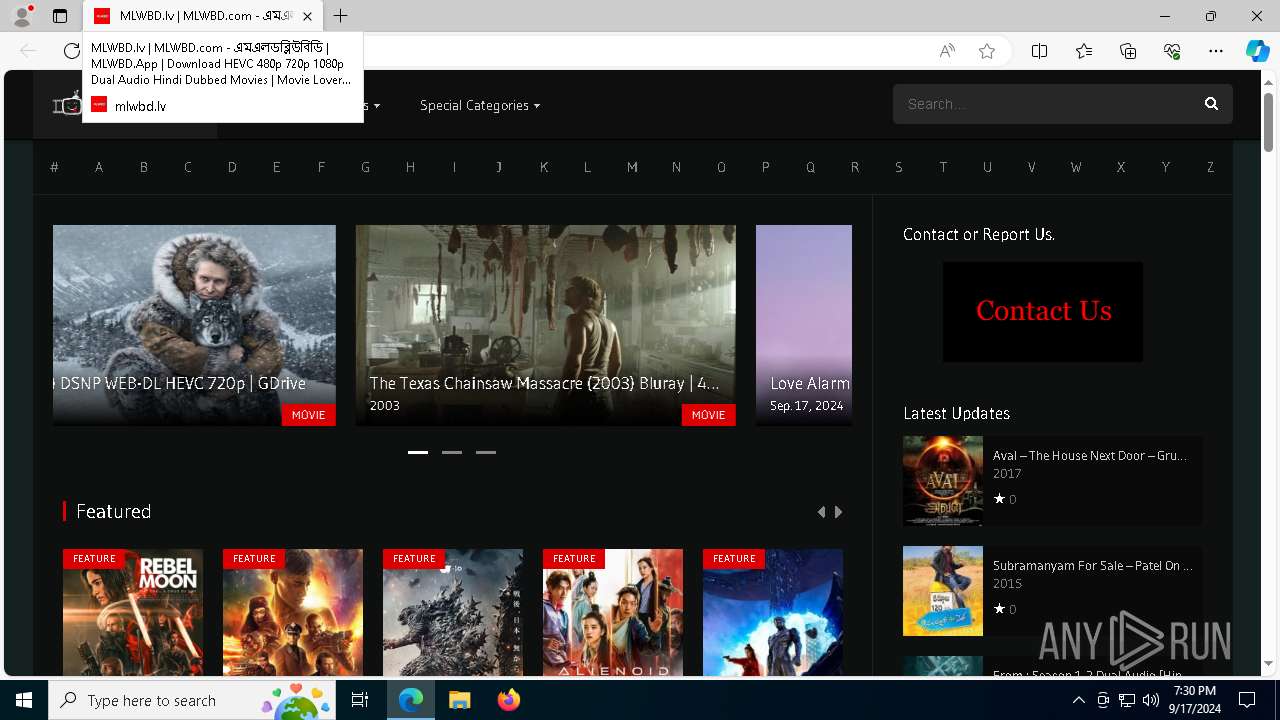Open File Explorer from taskbar
Viewport: 1280px width, 720px height.
click(x=459, y=700)
